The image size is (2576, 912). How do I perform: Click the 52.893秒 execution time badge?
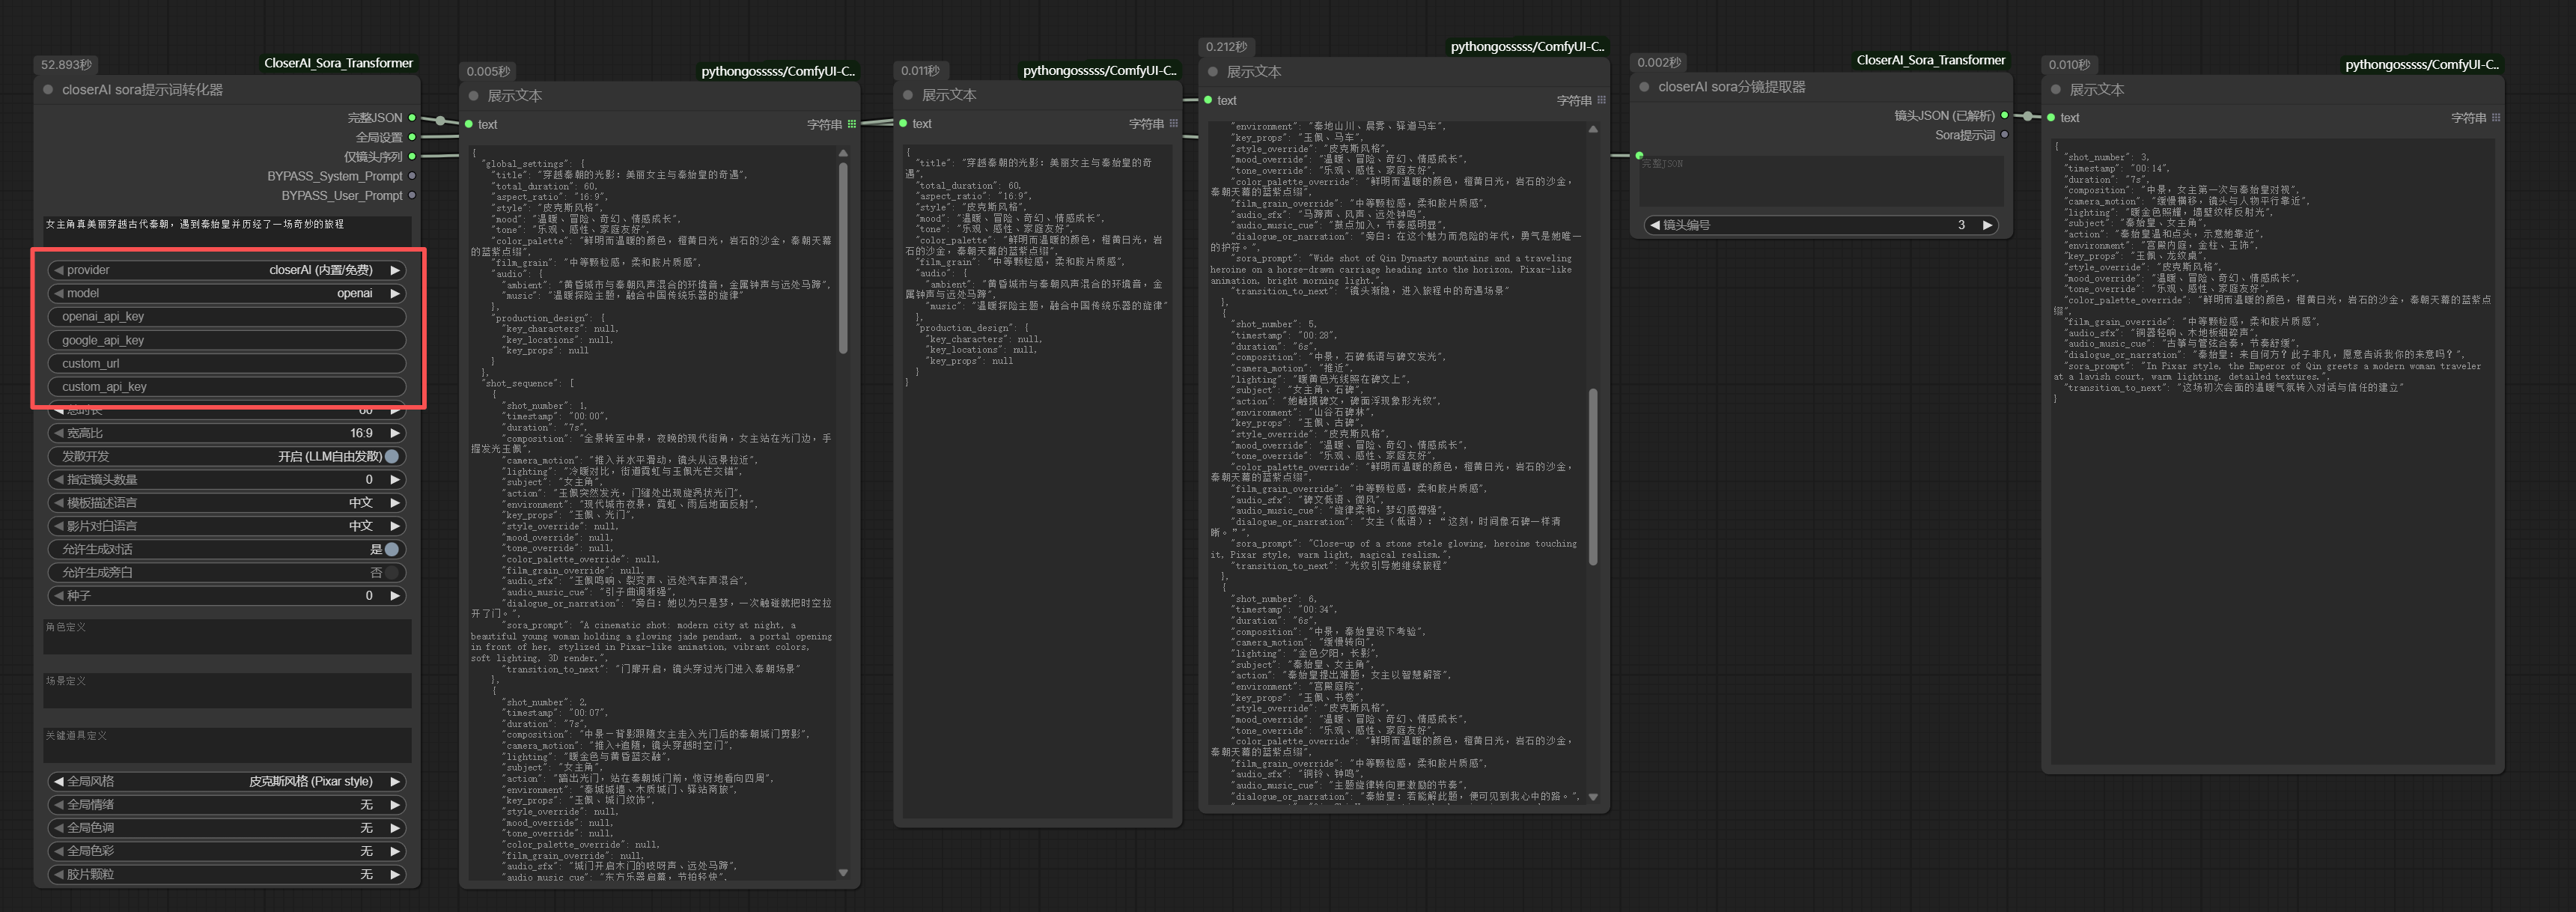click(x=66, y=65)
